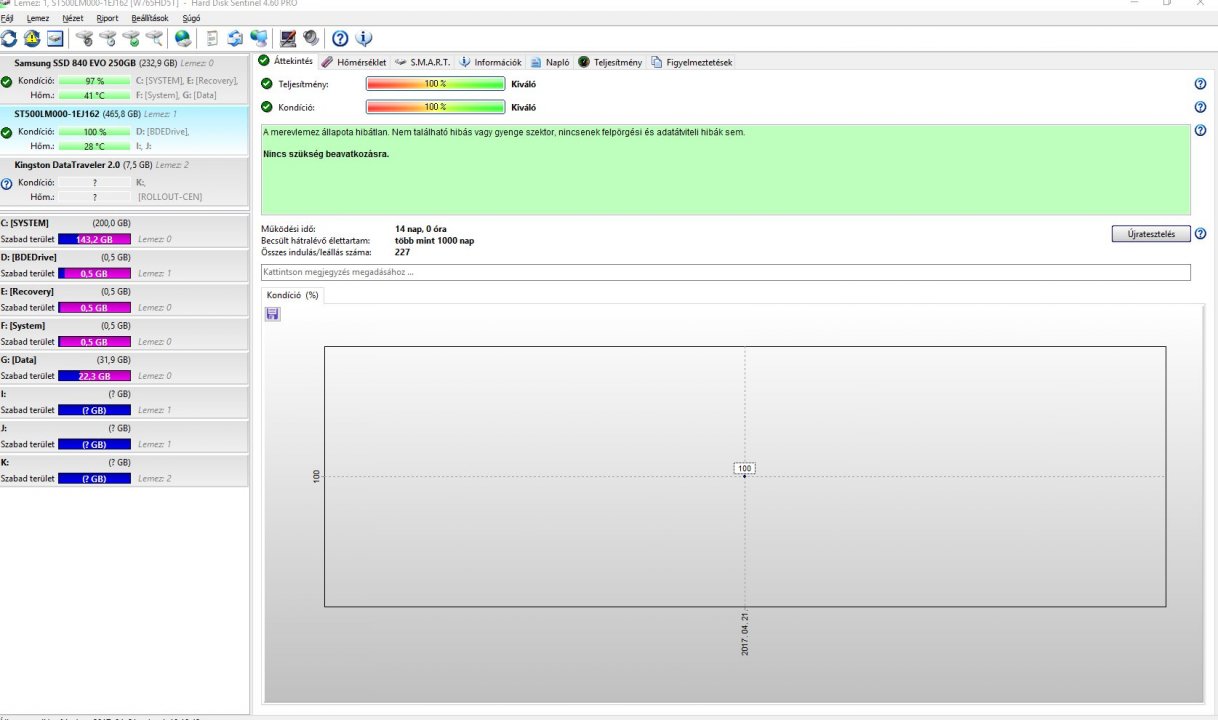
Task: Select ST500LM000-1EJ162 disk entry
Action: tap(124, 131)
